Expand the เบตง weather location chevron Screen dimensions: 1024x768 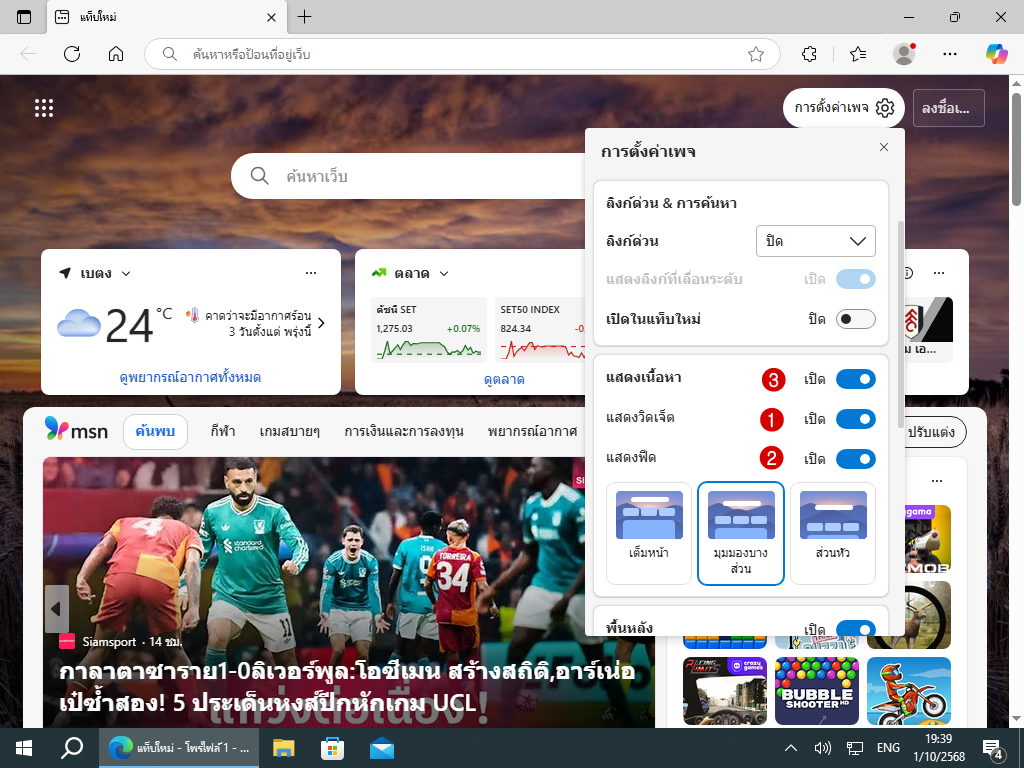coord(126,274)
